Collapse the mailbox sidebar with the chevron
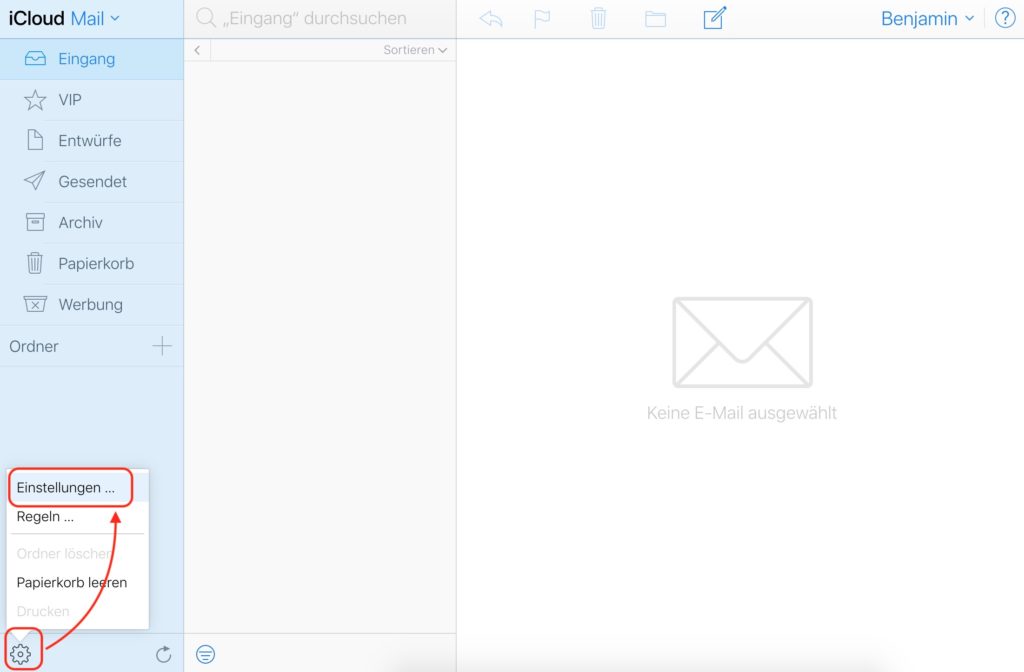This screenshot has height=672, width=1024. click(197, 49)
